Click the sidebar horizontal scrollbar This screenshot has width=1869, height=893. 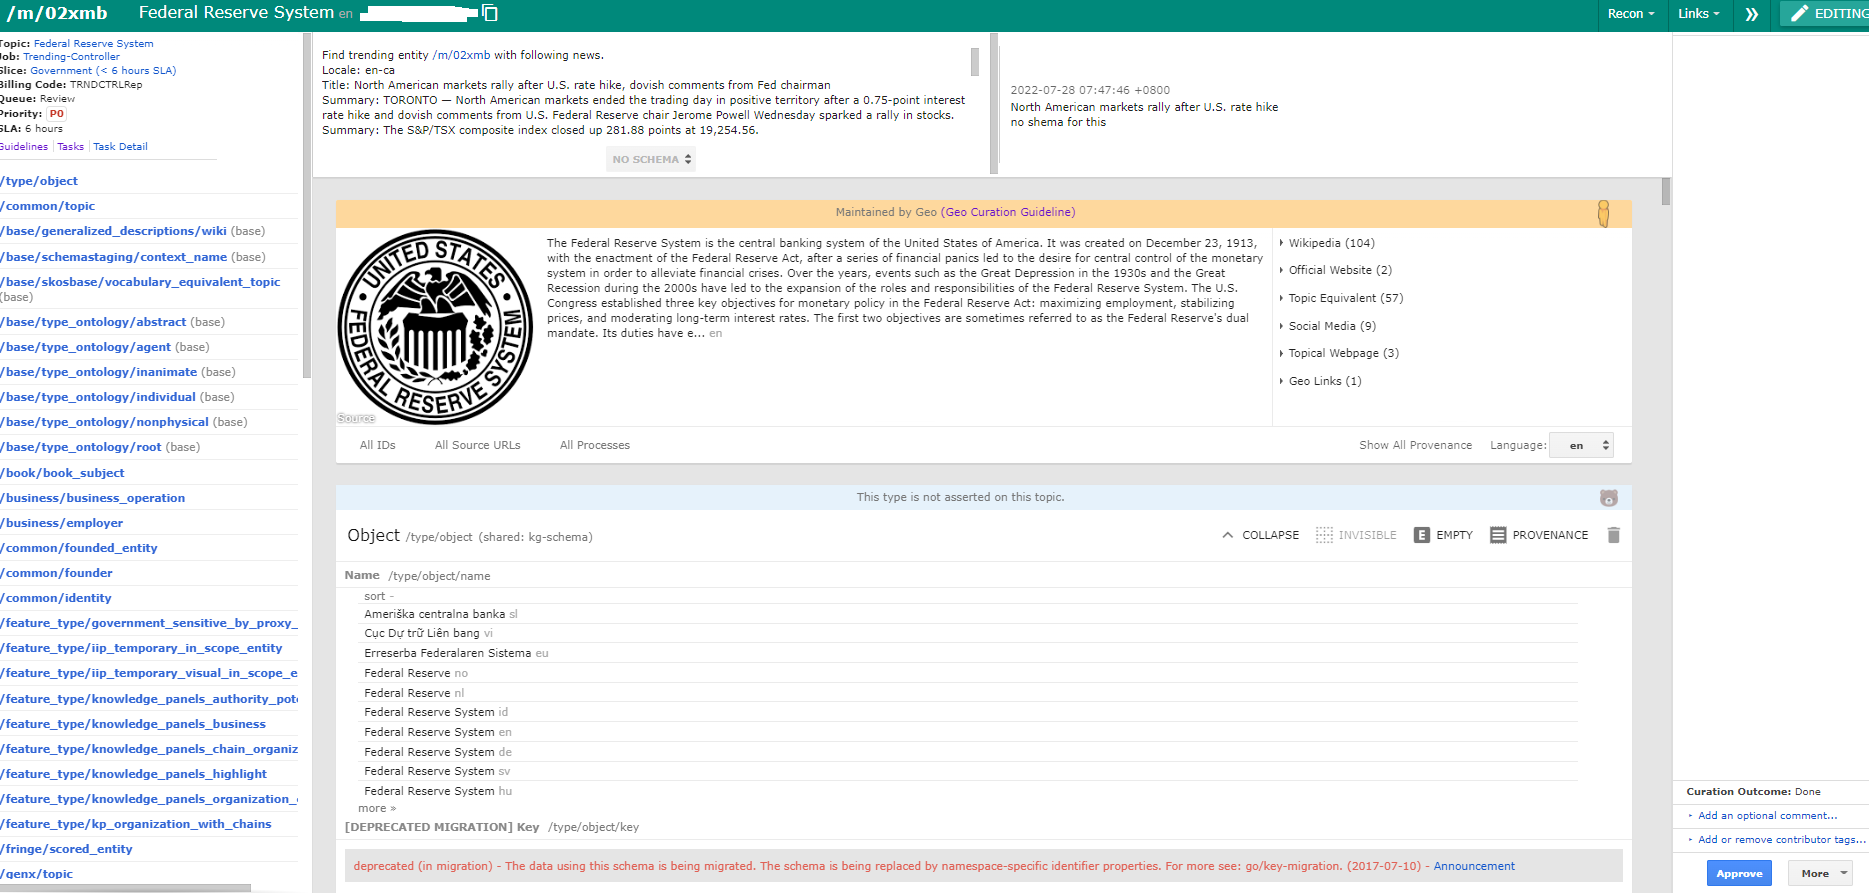click(x=125, y=888)
